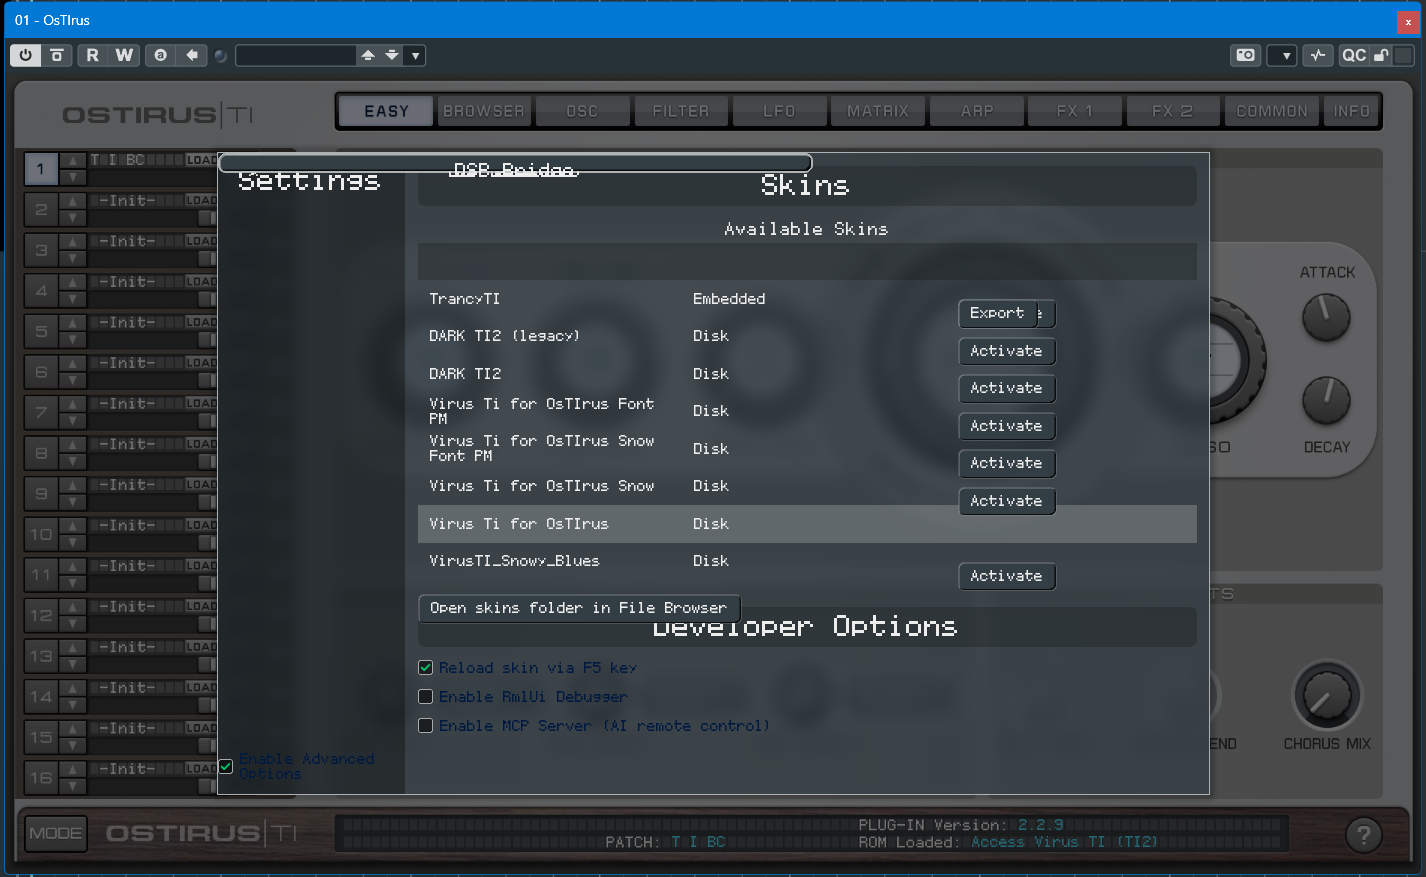The height and width of the screenshot is (877, 1426).
Task: Open the preset management dropdown arrow
Action: click(416, 55)
